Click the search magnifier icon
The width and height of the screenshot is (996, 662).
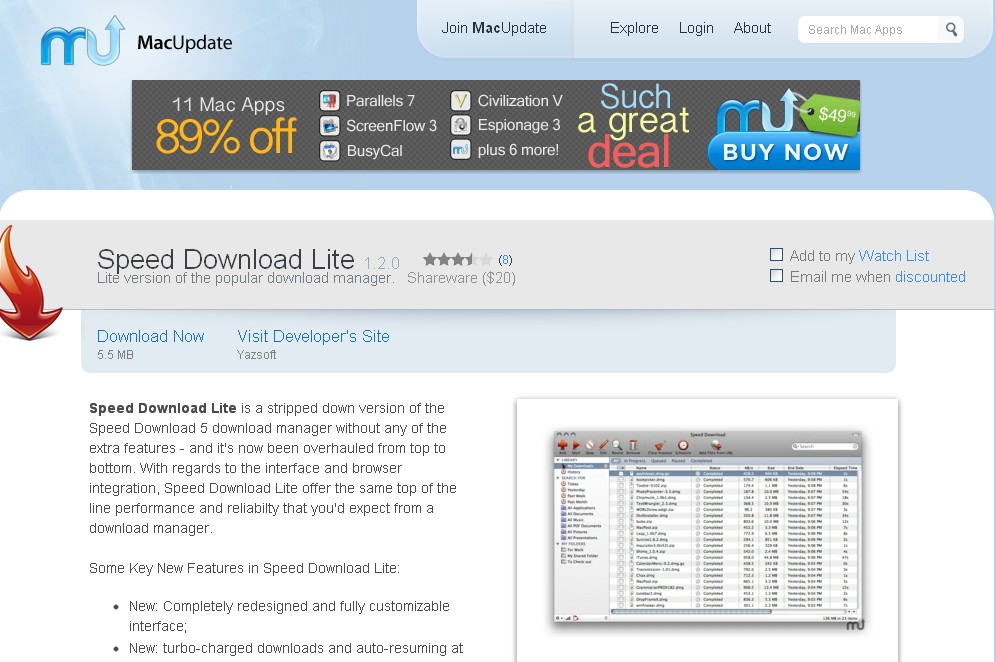[x=951, y=29]
